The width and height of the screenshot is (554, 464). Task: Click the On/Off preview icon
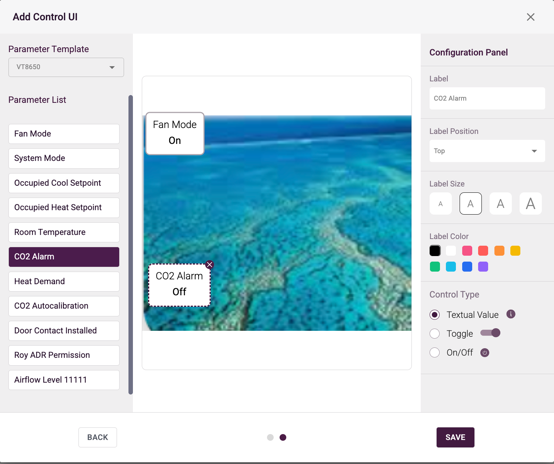485,353
